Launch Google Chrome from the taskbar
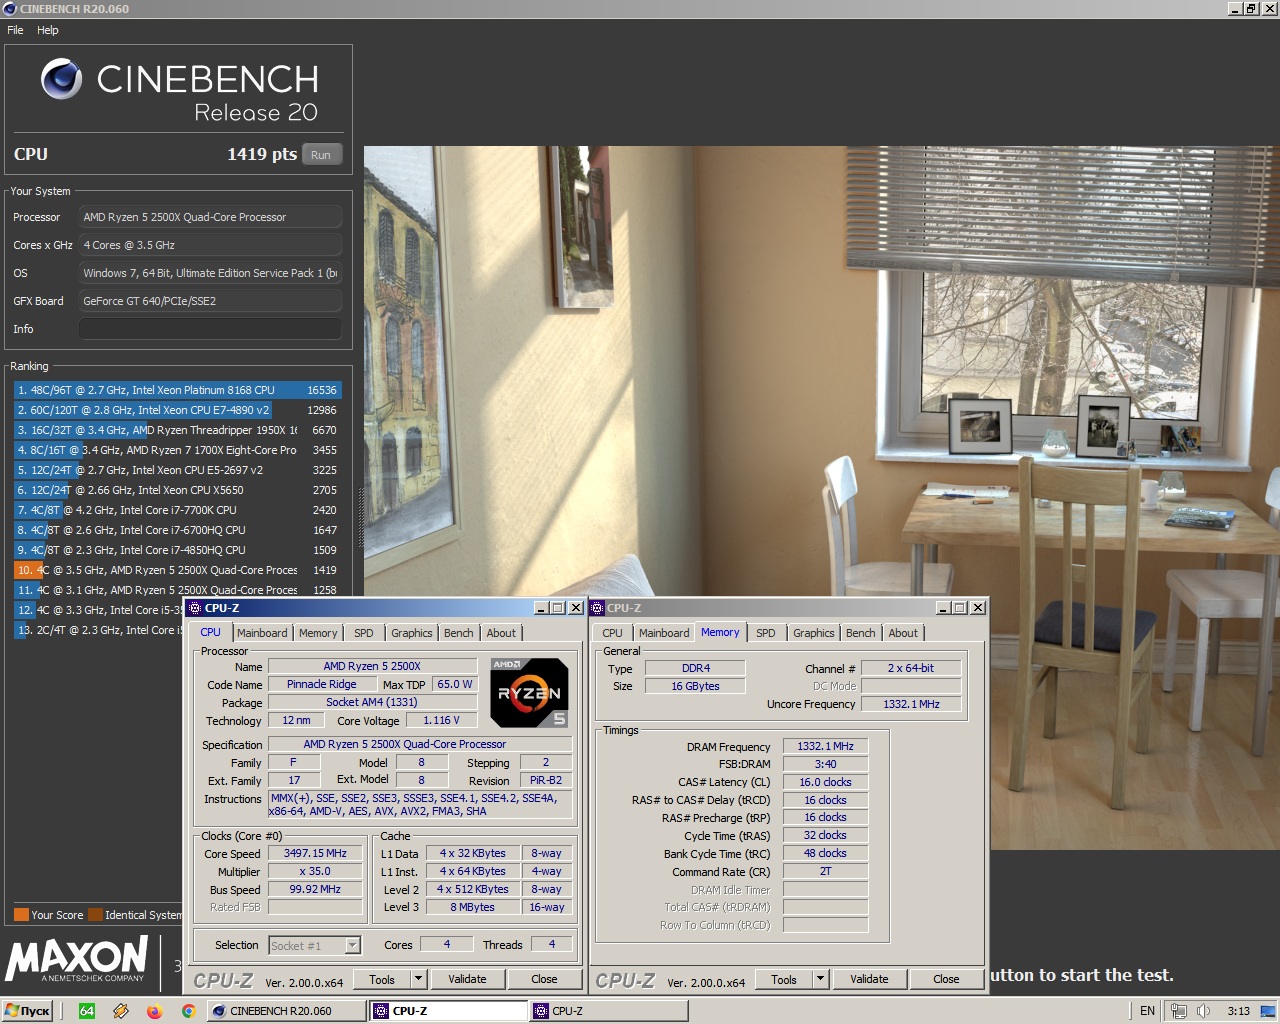The width and height of the screenshot is (1280, 1024). coord(188,1011)
